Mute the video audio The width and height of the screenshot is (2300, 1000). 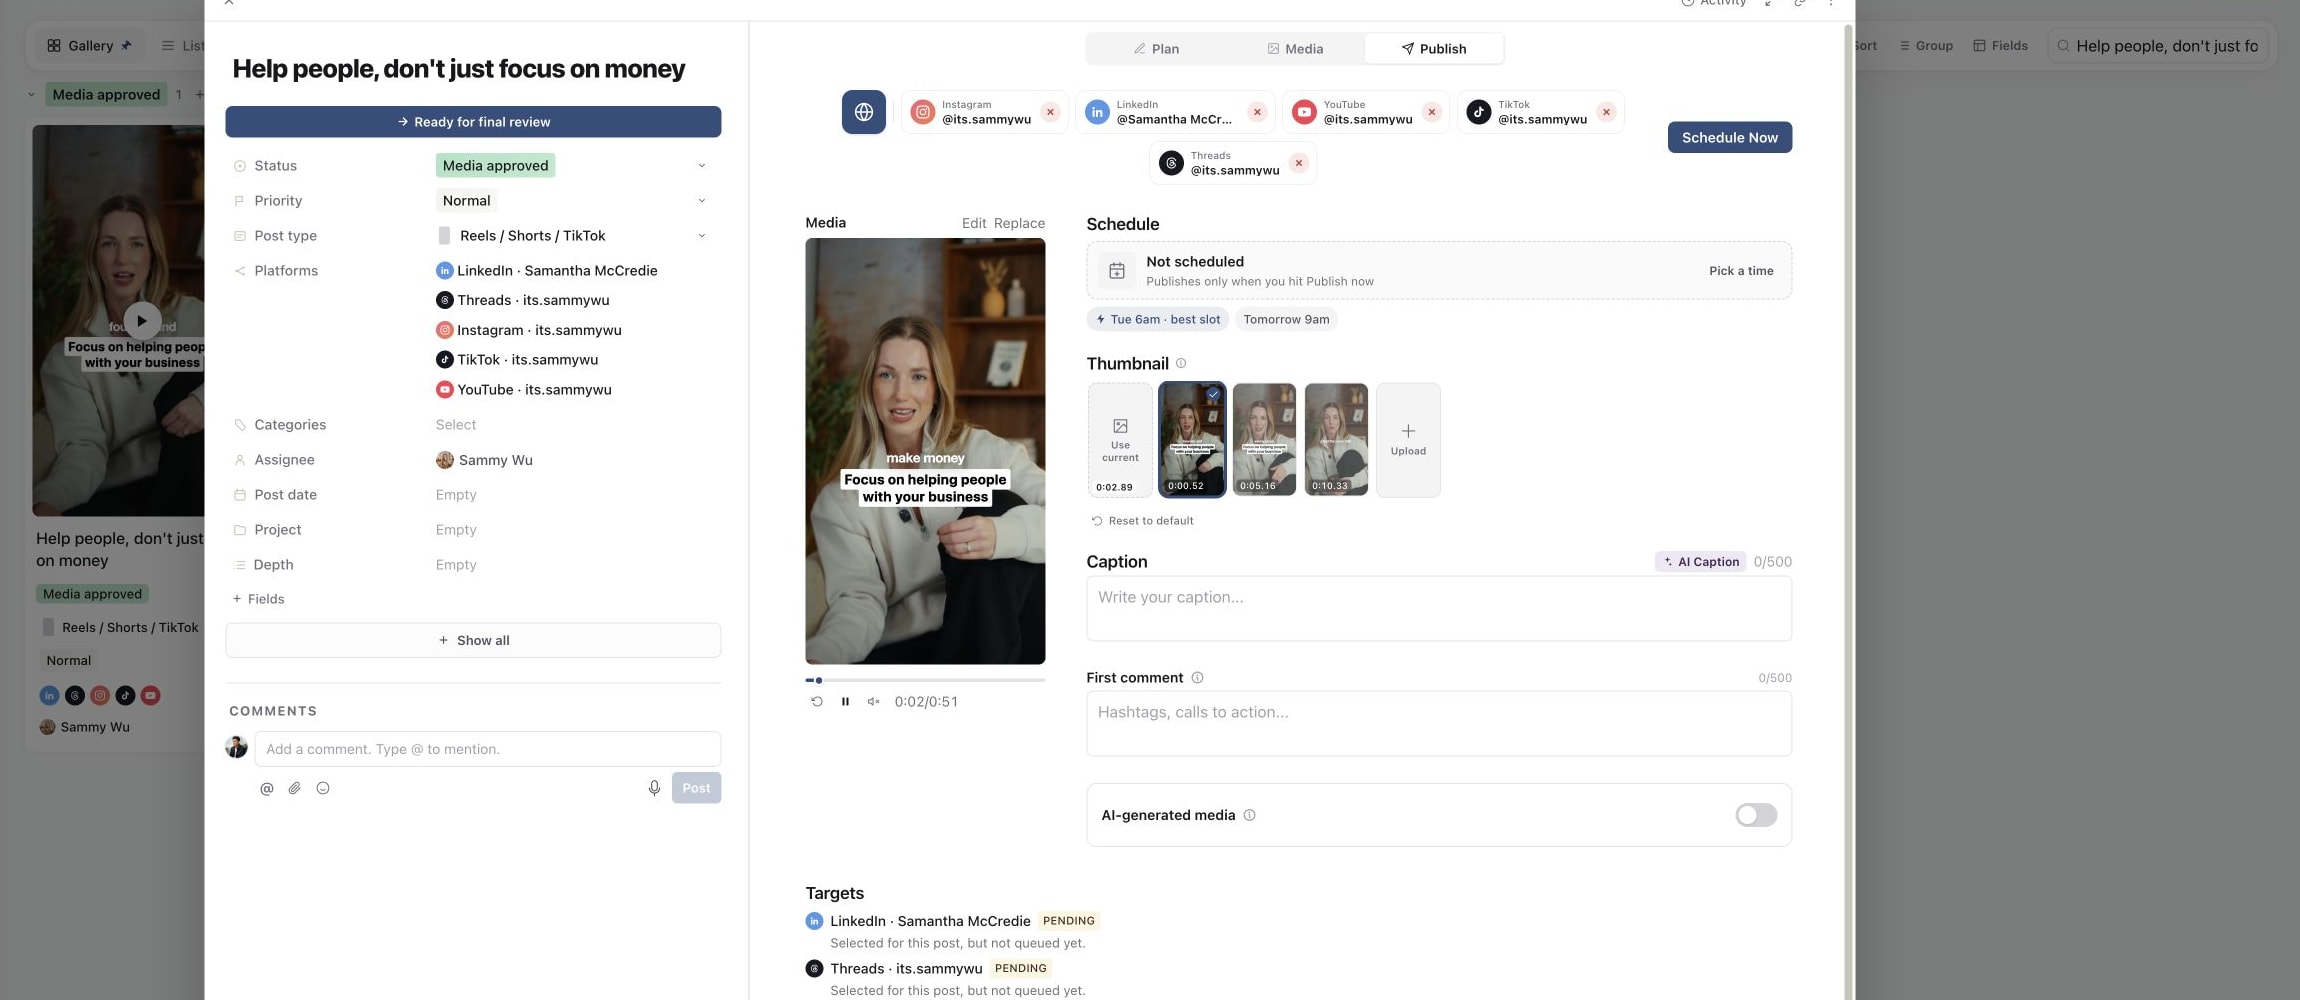pos(873,702)
